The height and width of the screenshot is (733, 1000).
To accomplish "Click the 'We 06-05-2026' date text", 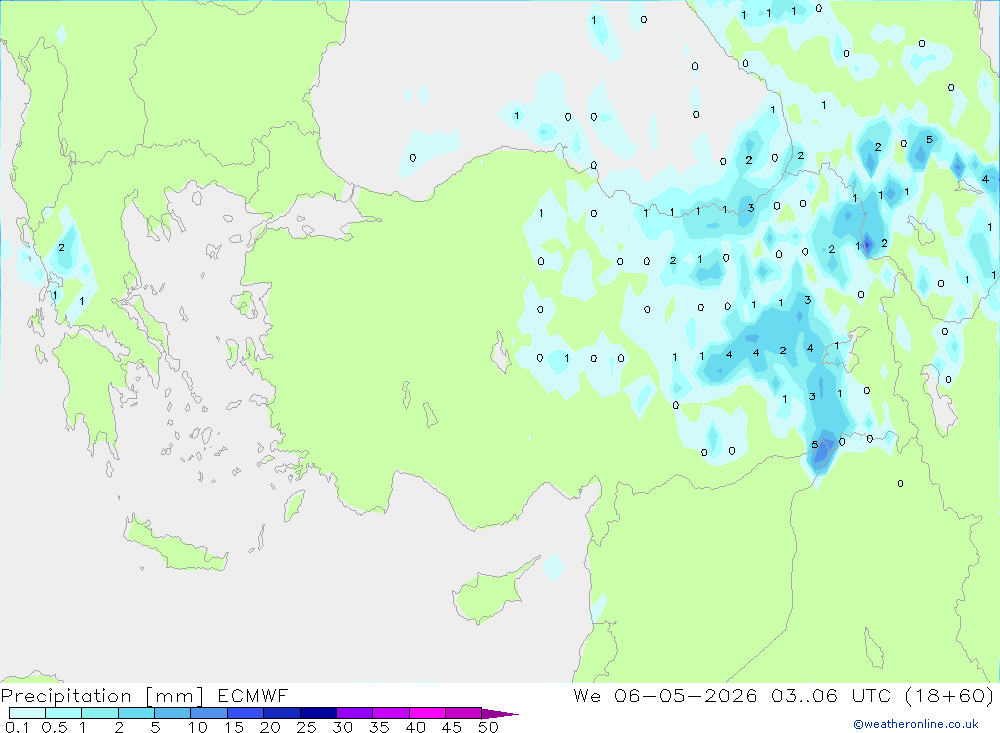I will 665,695.
